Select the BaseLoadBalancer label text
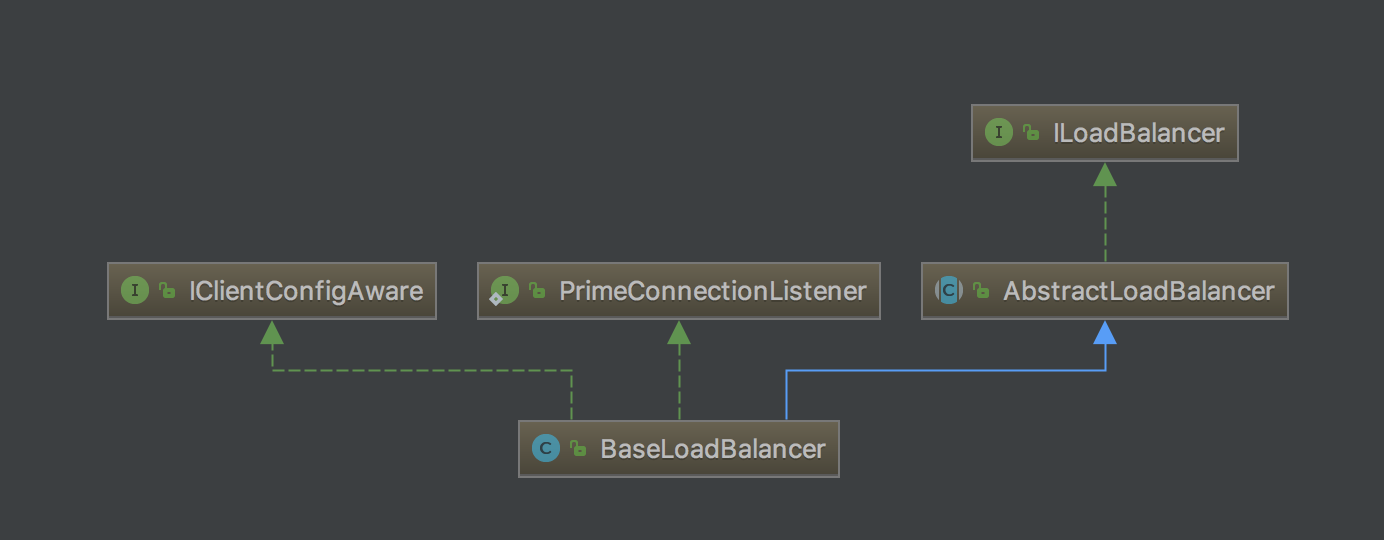Screen dimensions: 1384x540 pos(713,449)
